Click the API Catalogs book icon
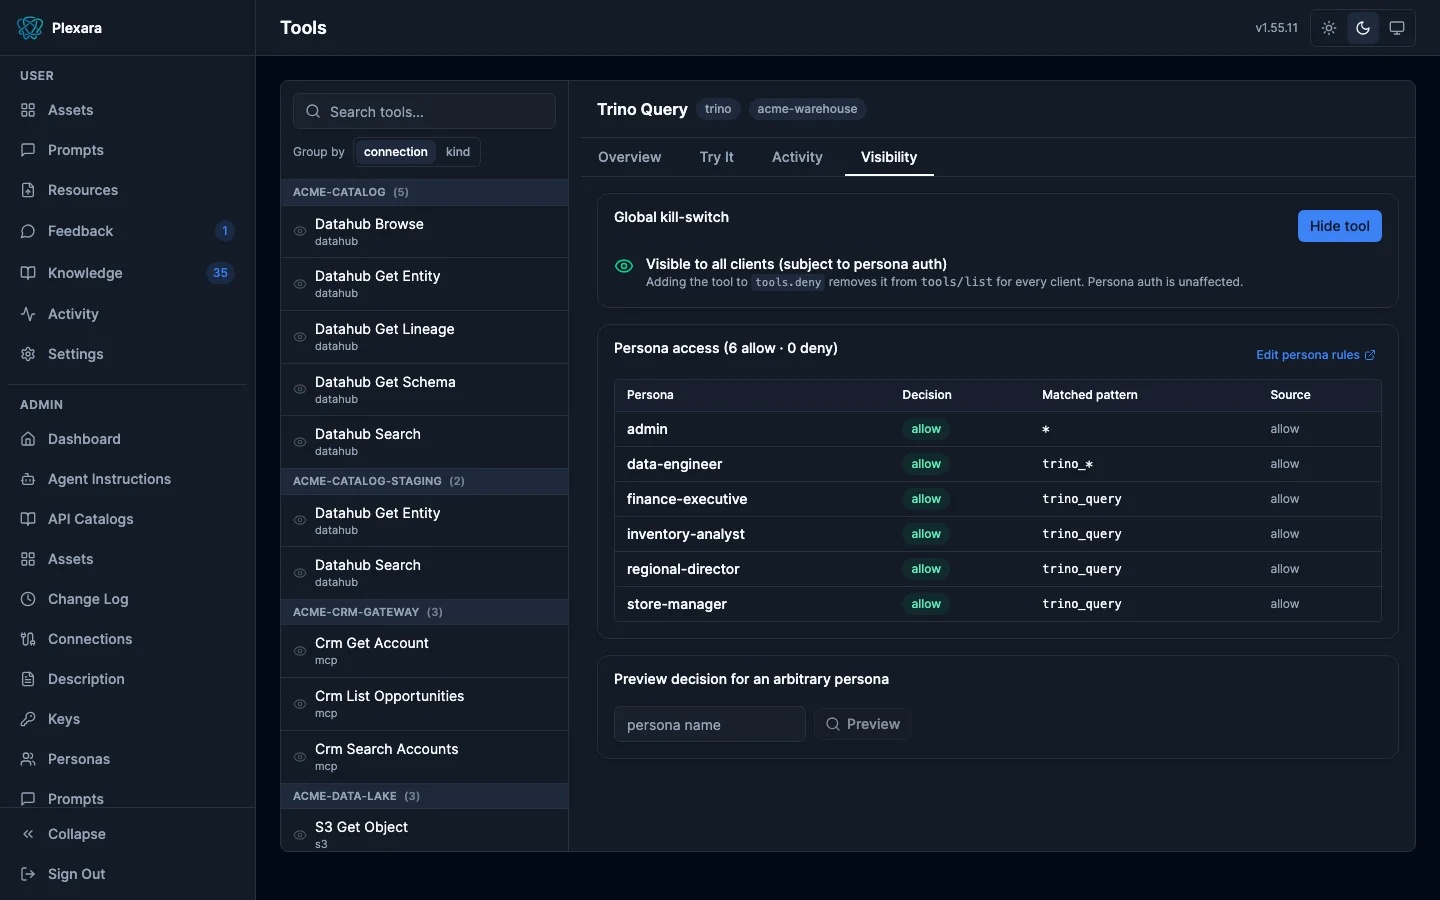This screenshot has width=1440, height=900. [28, 519]
